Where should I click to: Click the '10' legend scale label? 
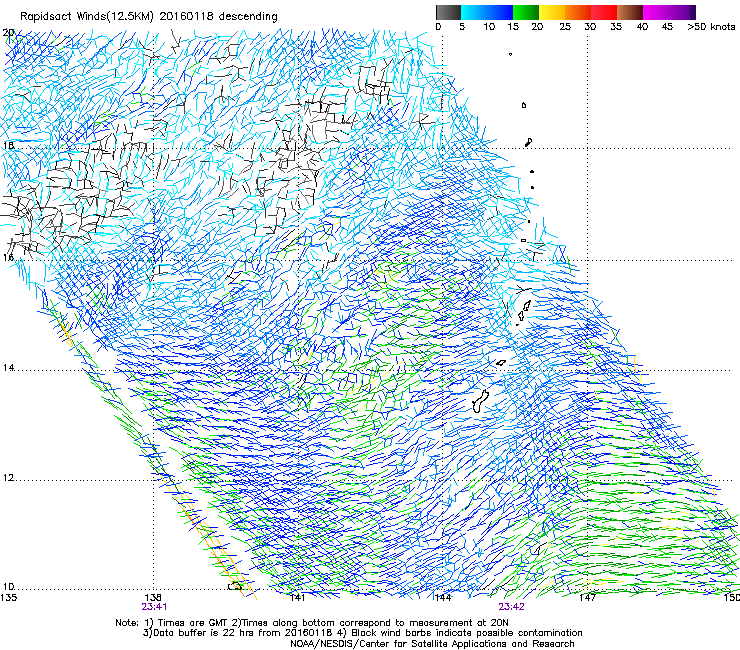tap(489, 27)
